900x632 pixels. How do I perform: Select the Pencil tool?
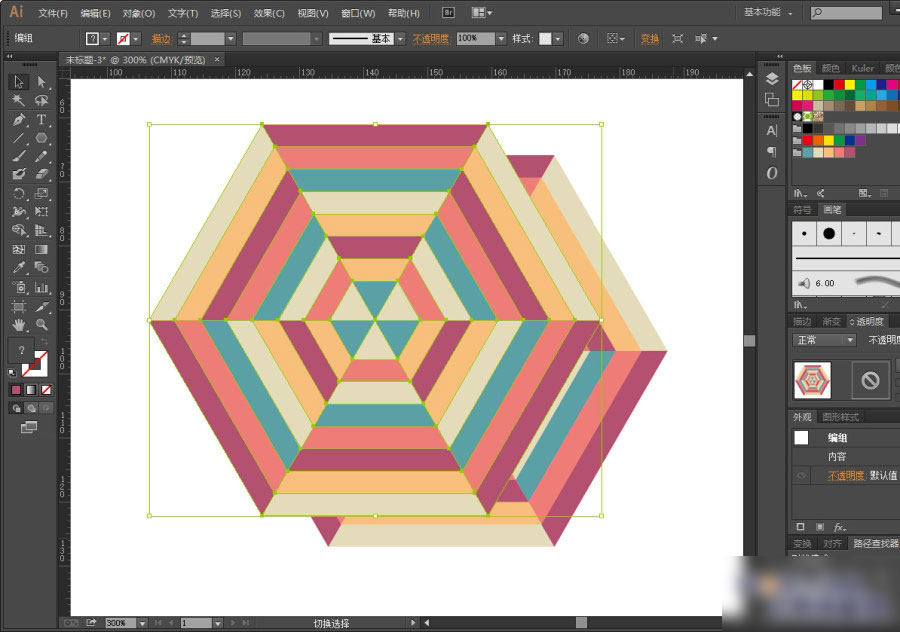coord(41,156)
